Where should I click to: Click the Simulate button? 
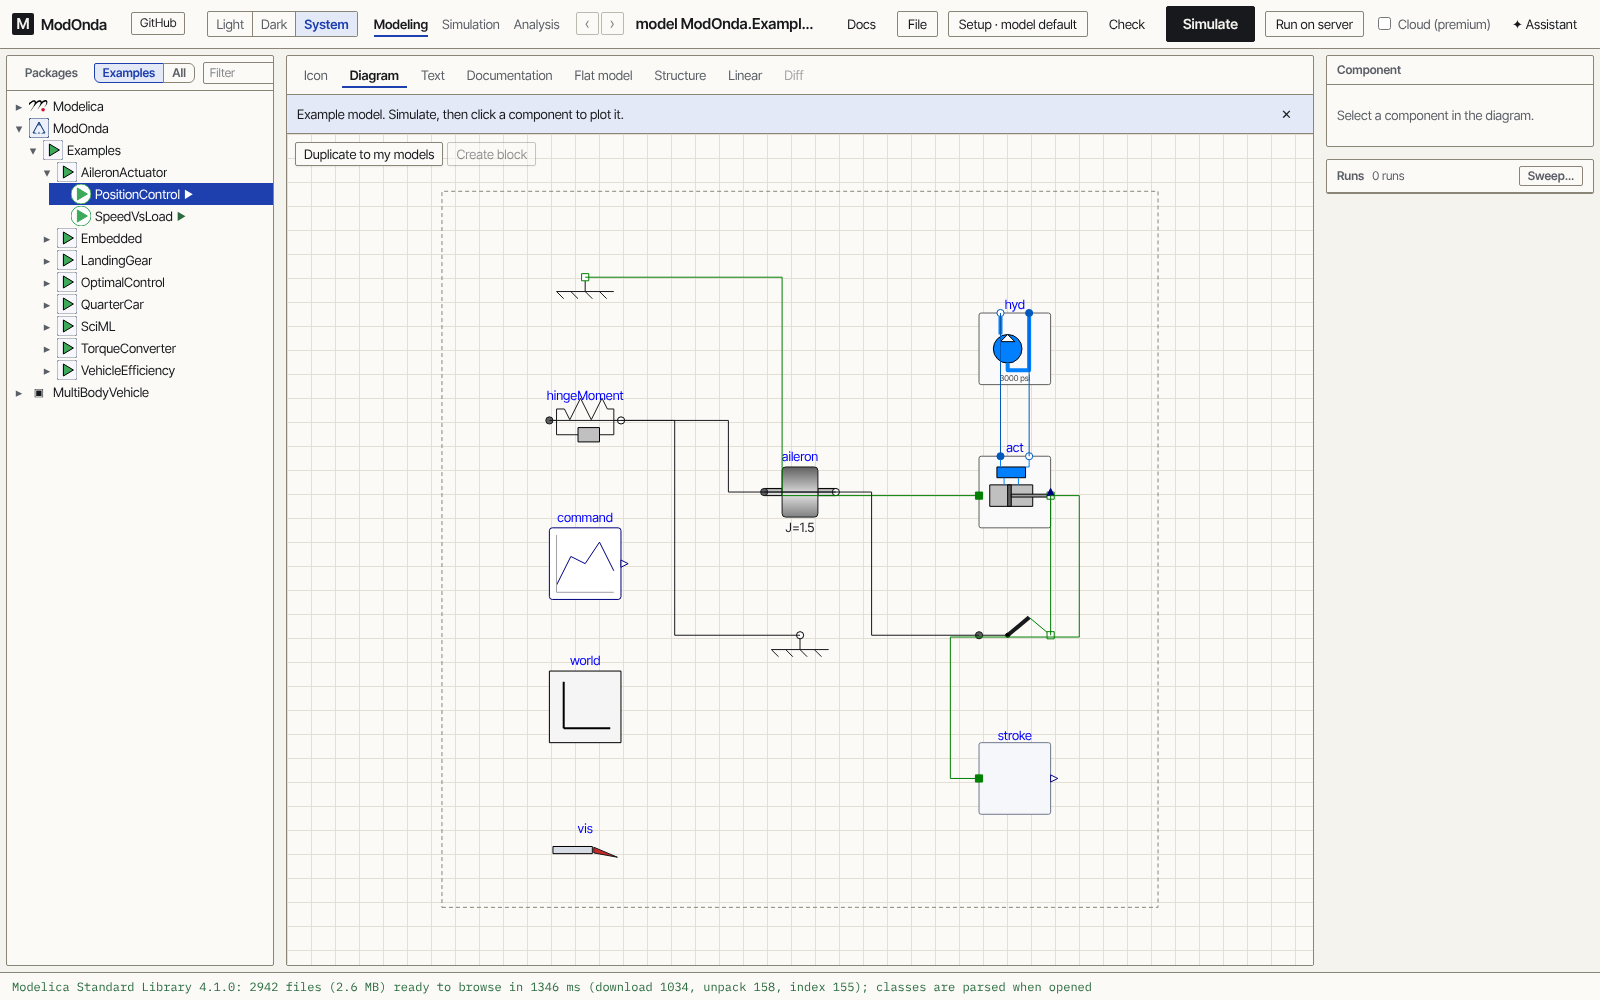(x=1210, y=24)
